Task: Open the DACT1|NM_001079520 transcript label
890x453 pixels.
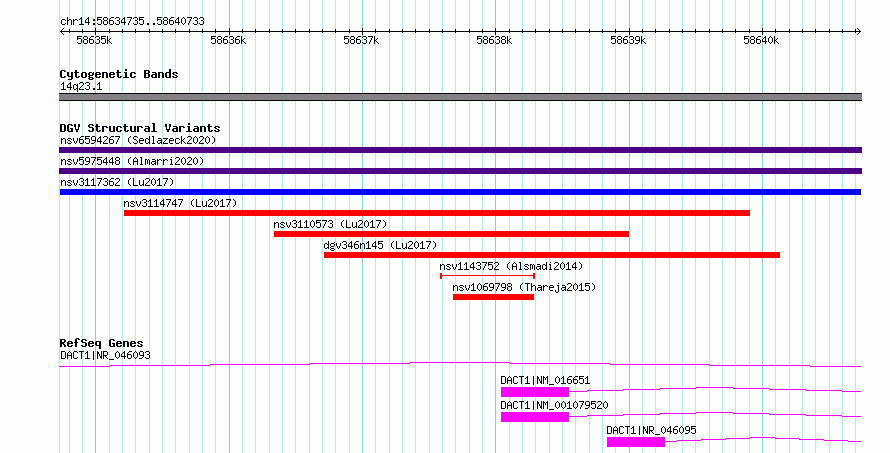Action: (555, 405)
